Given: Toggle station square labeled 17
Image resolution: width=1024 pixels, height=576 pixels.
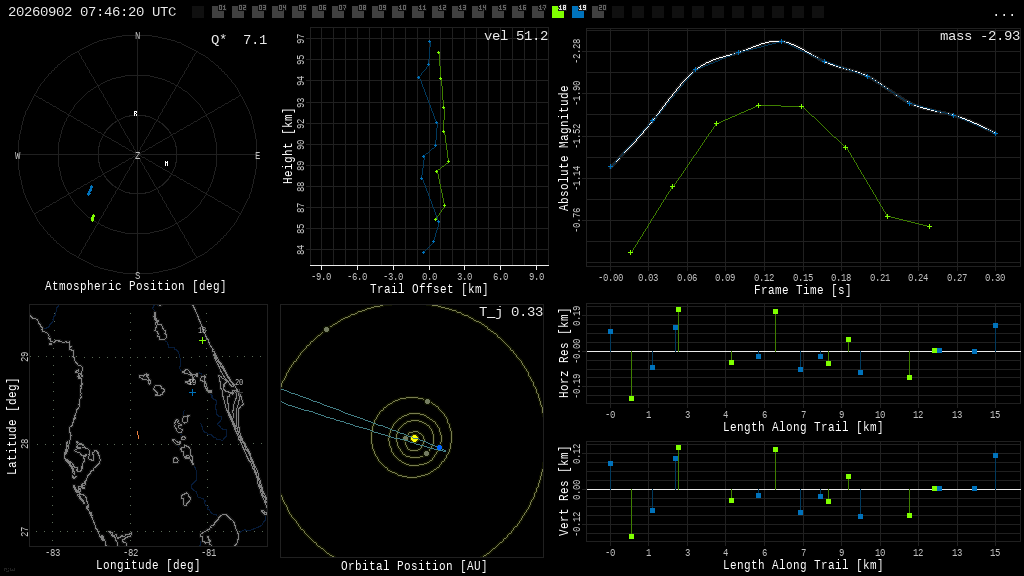Looking at the screenshot, I should 538,12.
